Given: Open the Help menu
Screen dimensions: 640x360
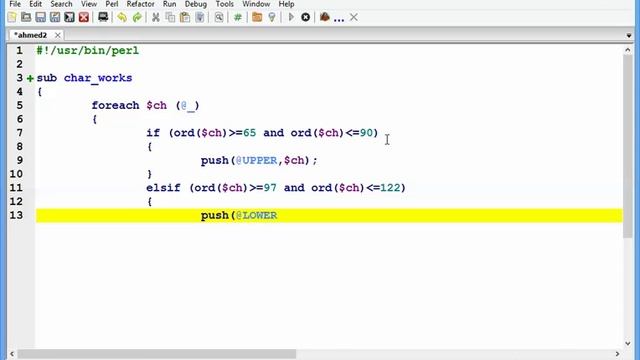Looking at the screenshot, I should coord(286,4).
